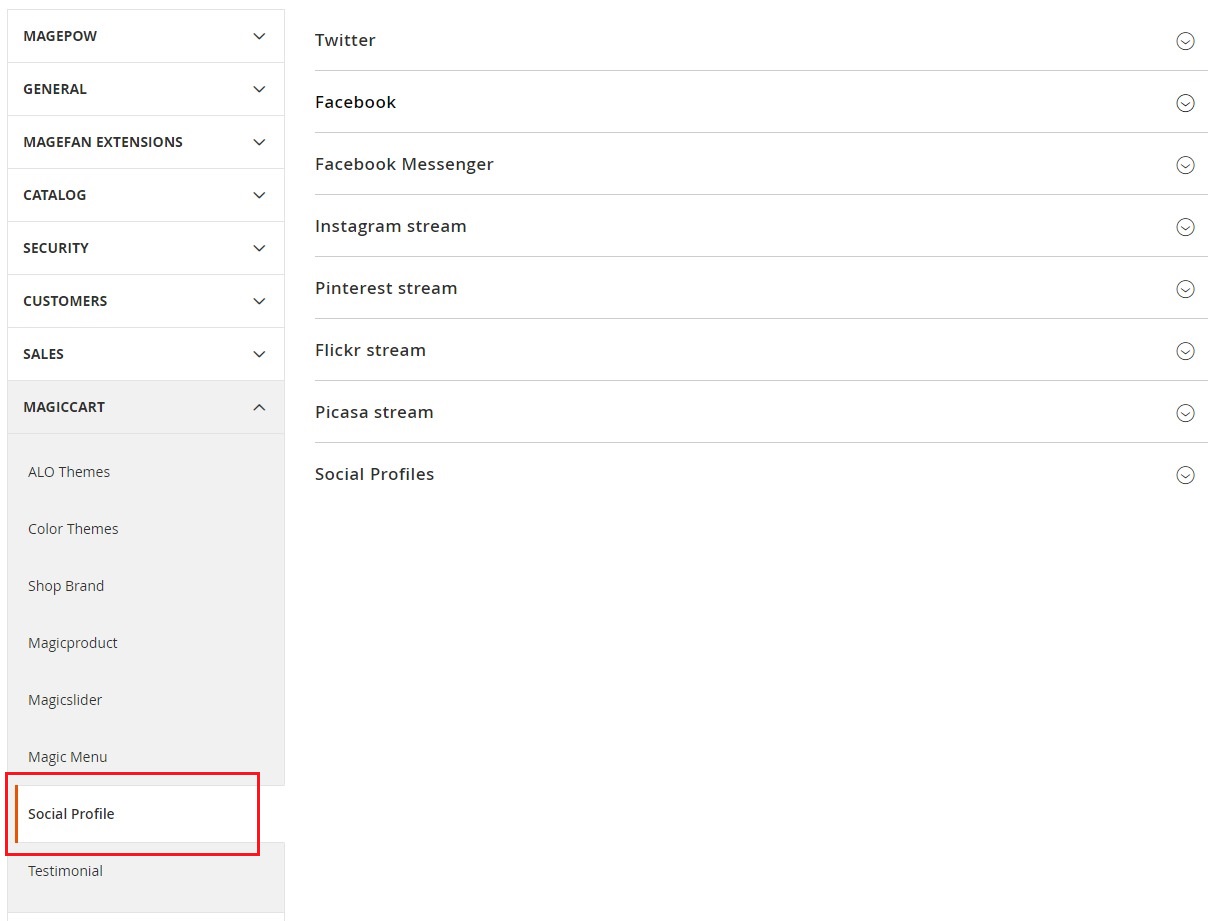Click the Facebook section expand circle icon
This screenshot has width=1230, height=921.
point(1185,103)
